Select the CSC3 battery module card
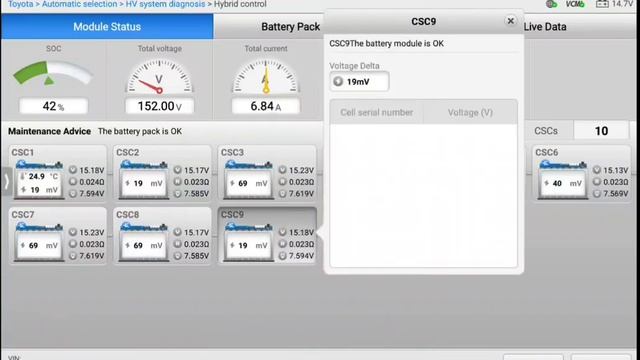 (267, 173)
